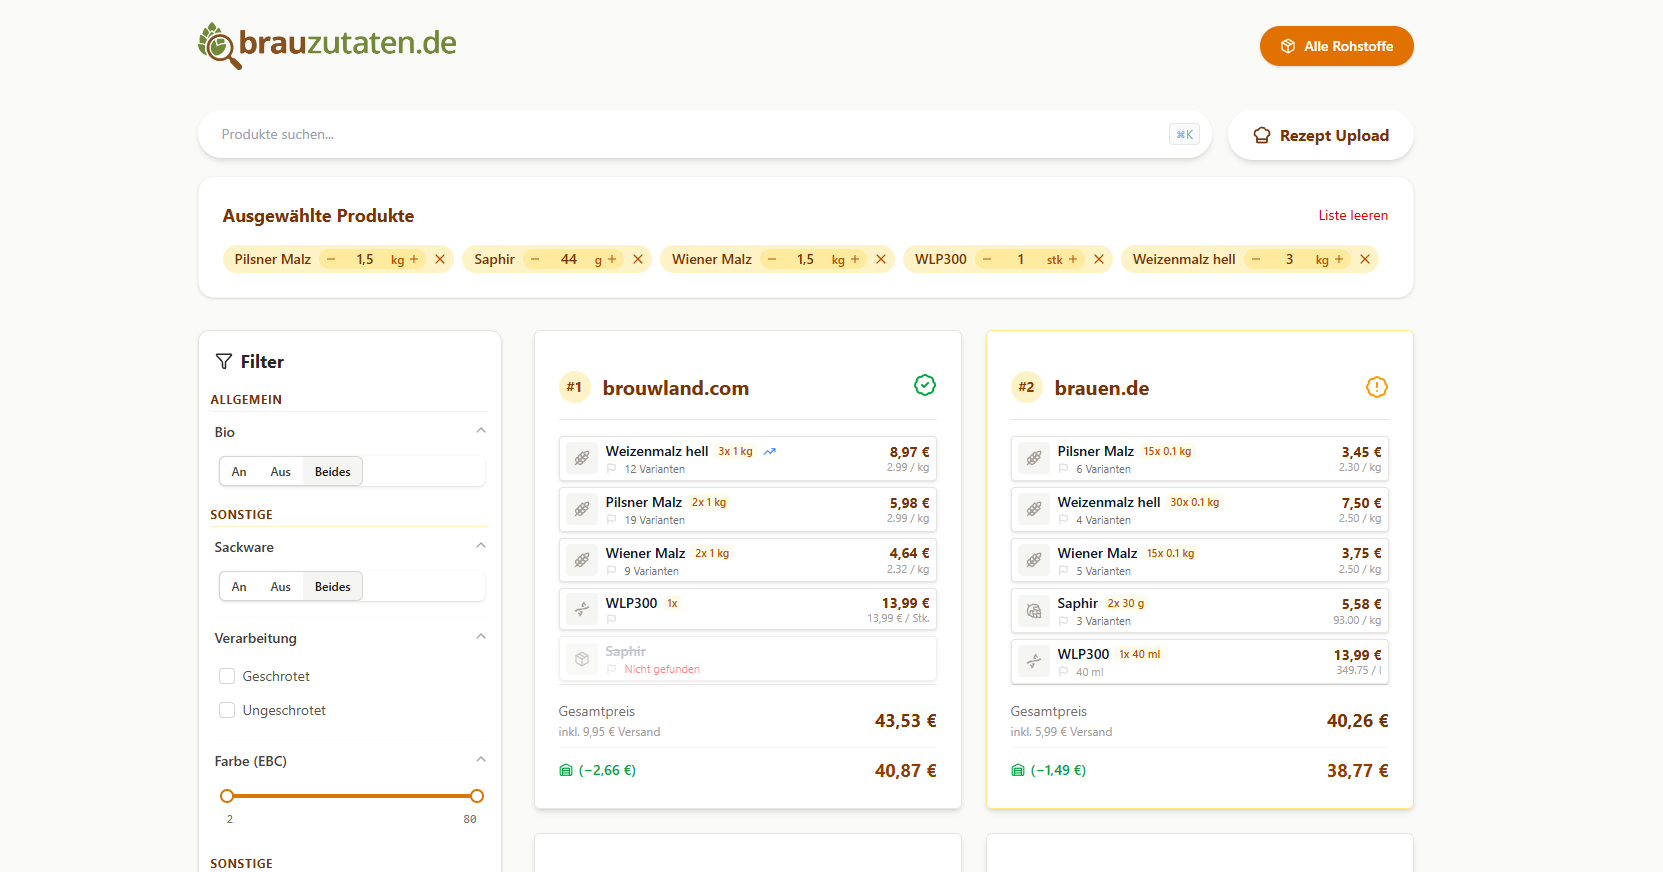Viewport: 1663px width, 872px height.
Task: Increase Saphir quantity with plus icon
Action: pyautogui.click(x=612, y=259)
